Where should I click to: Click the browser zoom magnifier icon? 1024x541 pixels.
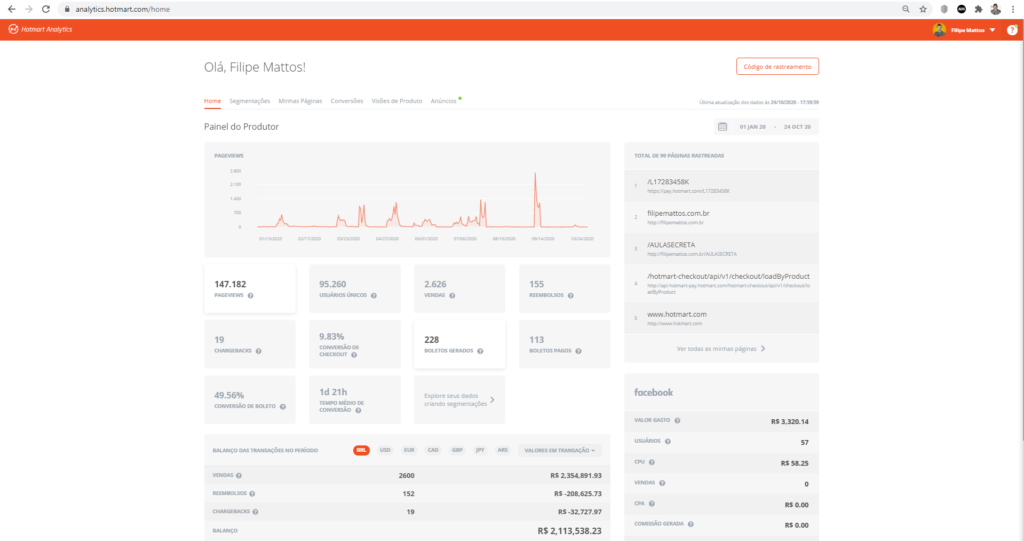click(906, 9)
